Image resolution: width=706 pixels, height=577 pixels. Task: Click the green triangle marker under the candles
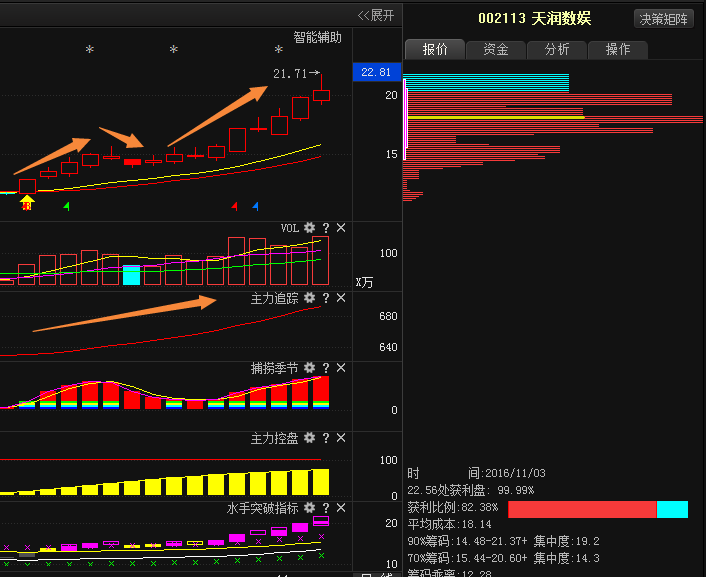[x=67, y=206]
